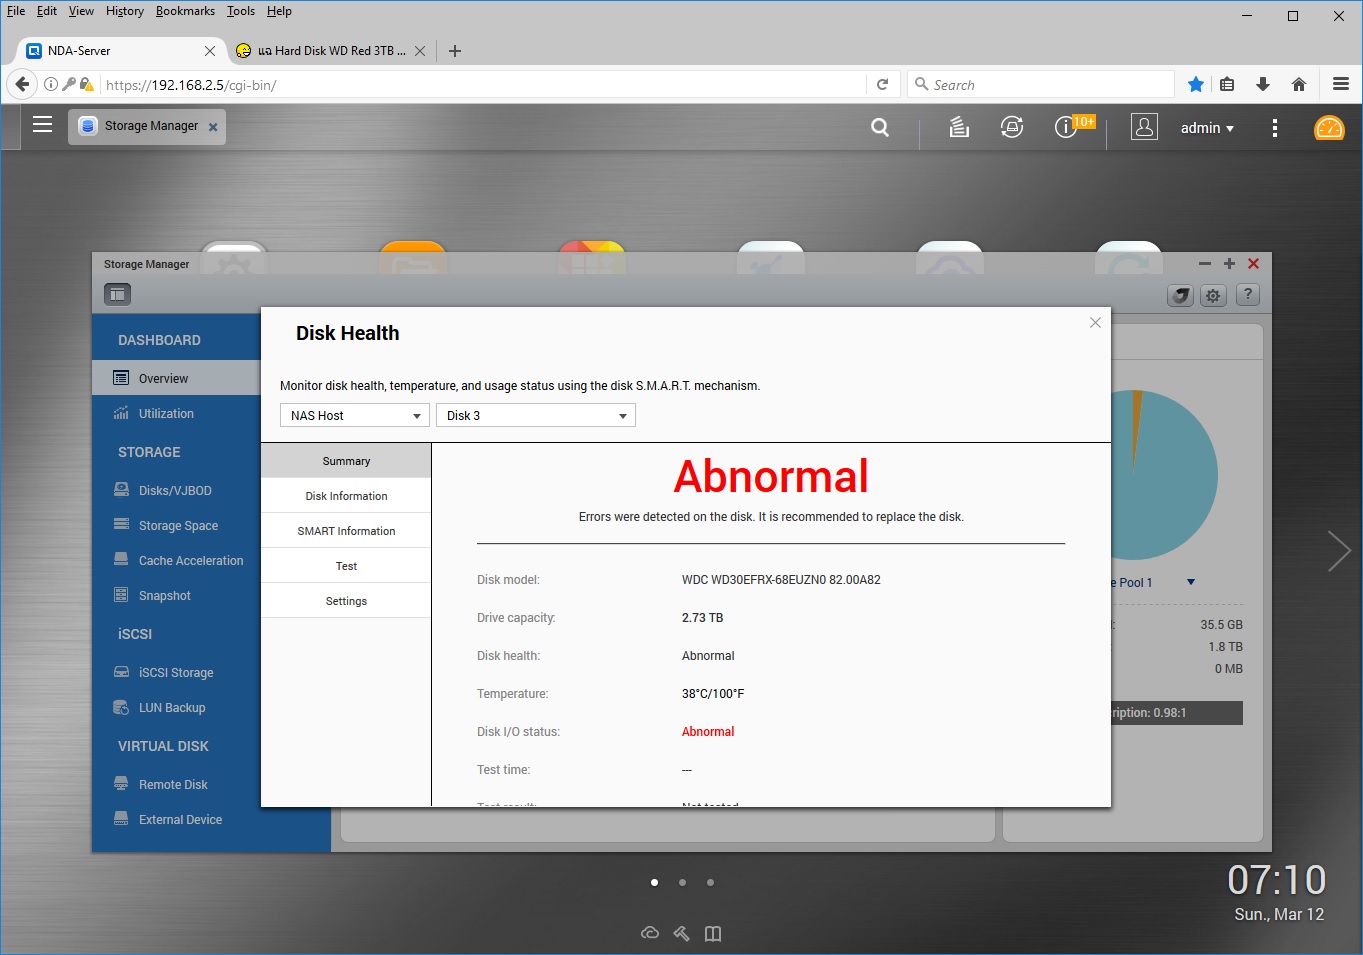Screen dimensions: 1363x955
Task: Select Overview in Storage Manager sidebar
Action: tap(176, 378)
